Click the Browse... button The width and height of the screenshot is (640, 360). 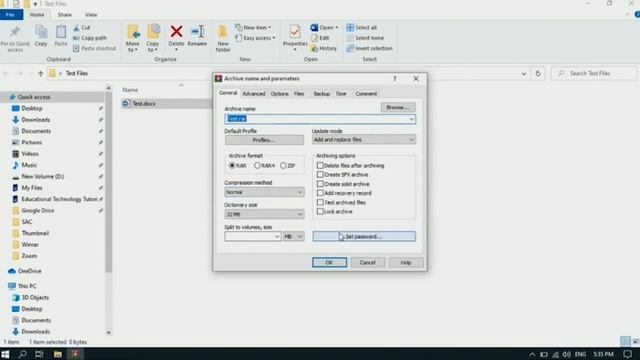398,107
